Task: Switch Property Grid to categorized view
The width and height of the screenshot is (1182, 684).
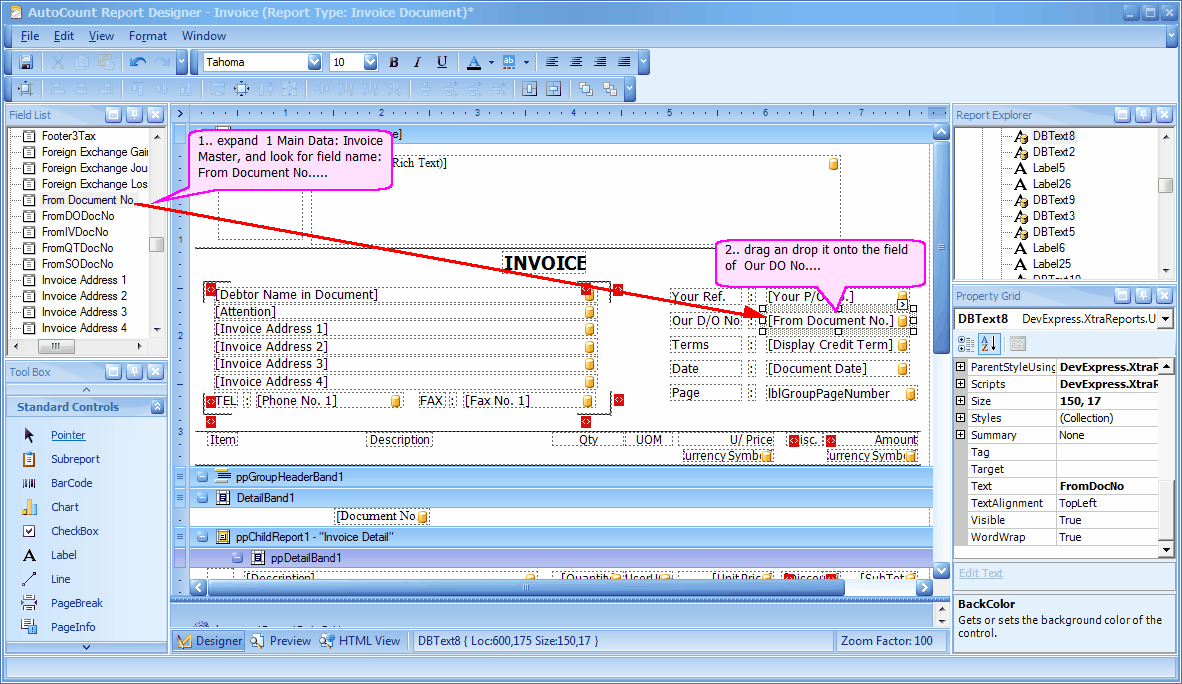Action: [x=966, y=344]
